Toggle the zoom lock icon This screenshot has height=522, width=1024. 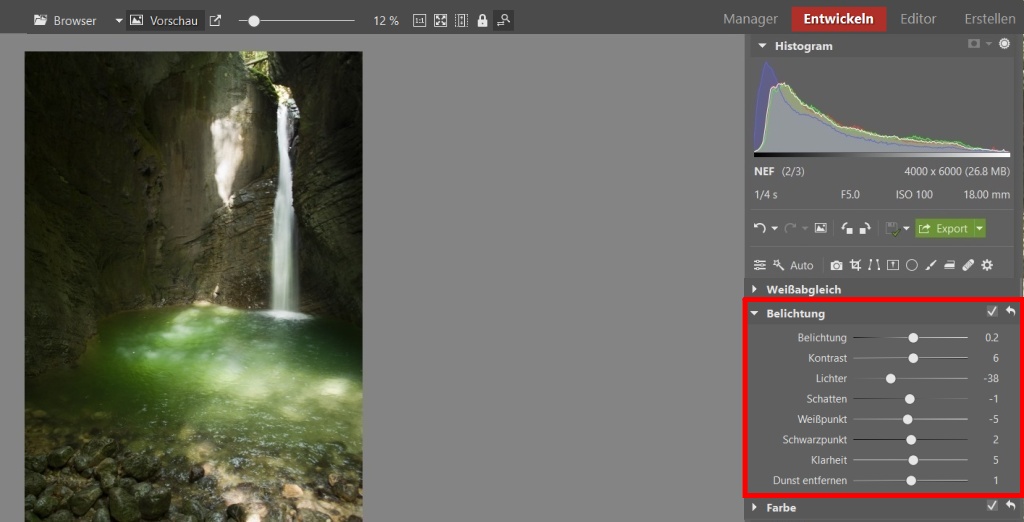pyautogui.click(x=482, y=20)
